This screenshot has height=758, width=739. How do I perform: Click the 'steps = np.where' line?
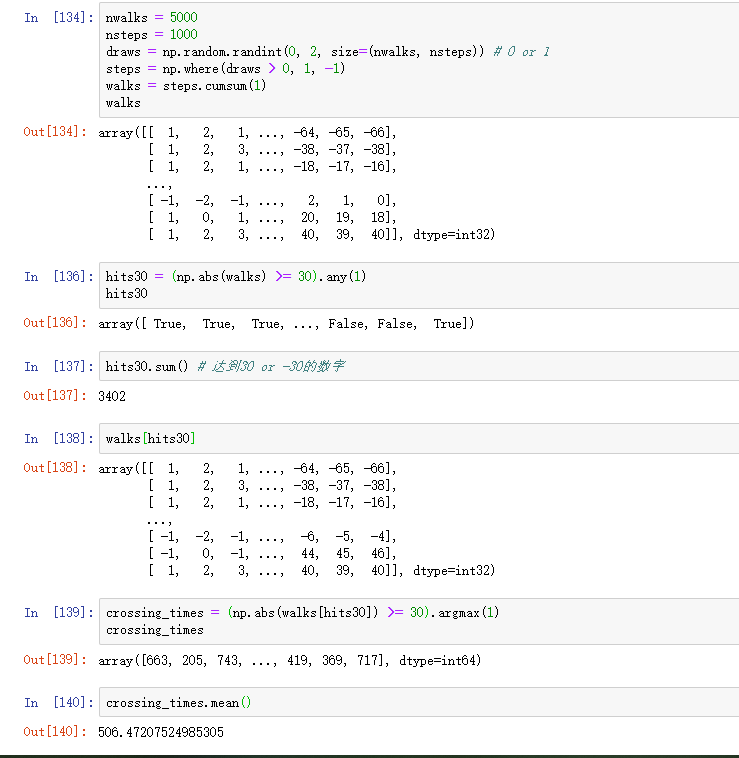(226, 69)
